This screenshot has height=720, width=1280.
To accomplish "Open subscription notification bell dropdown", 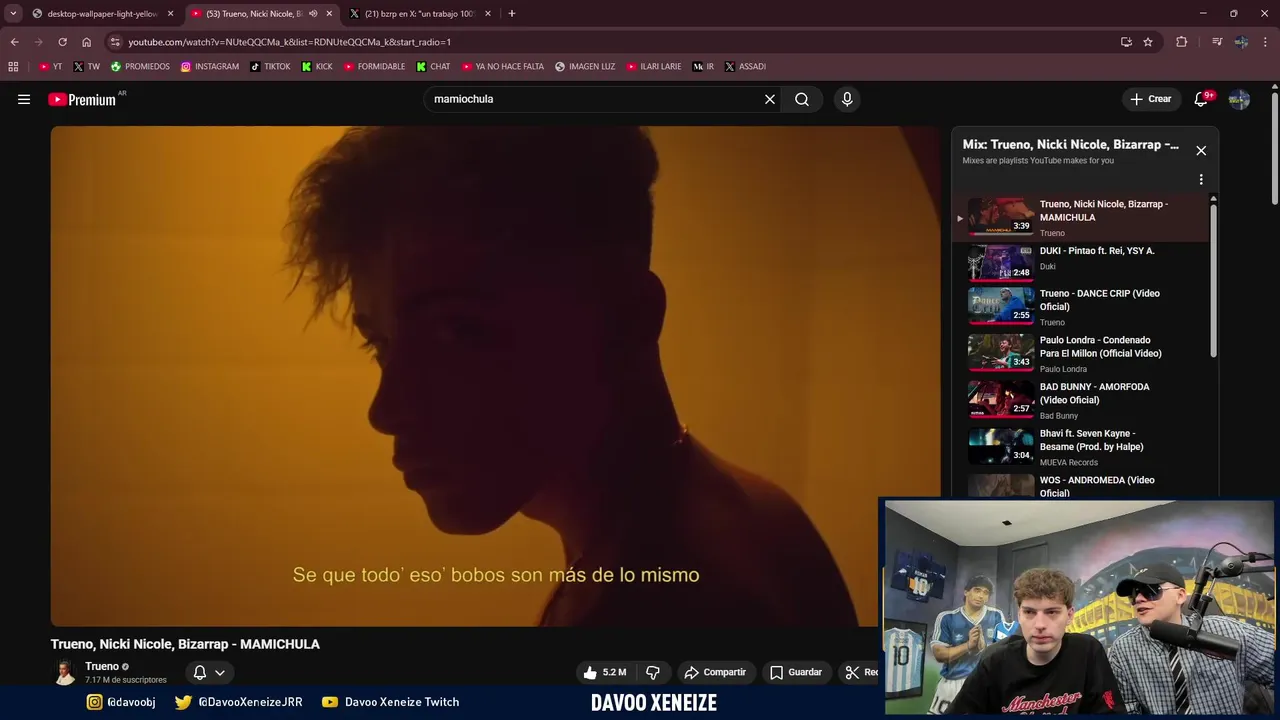I will tap(209, 672).
